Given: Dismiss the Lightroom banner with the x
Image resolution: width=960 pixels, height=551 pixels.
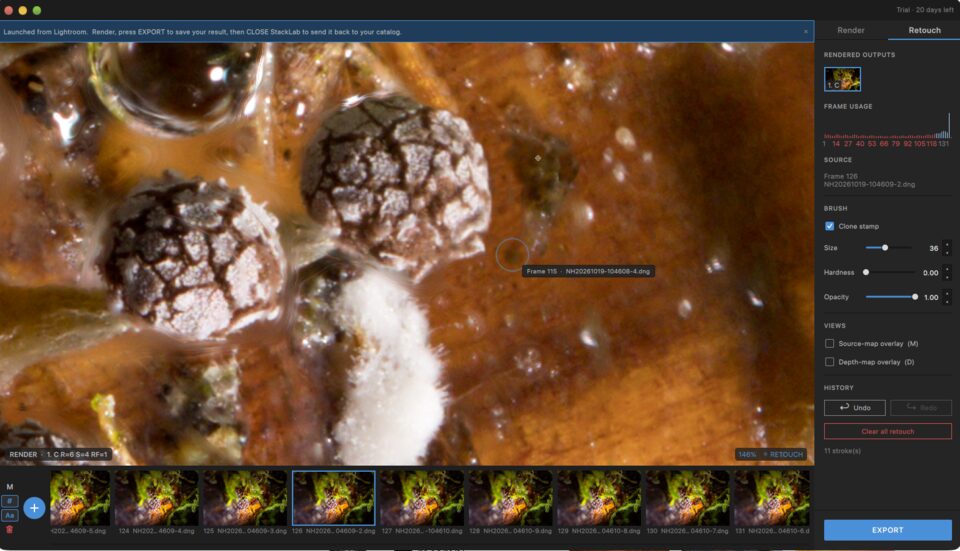Looking at the screenshot, I should [806, 32].
